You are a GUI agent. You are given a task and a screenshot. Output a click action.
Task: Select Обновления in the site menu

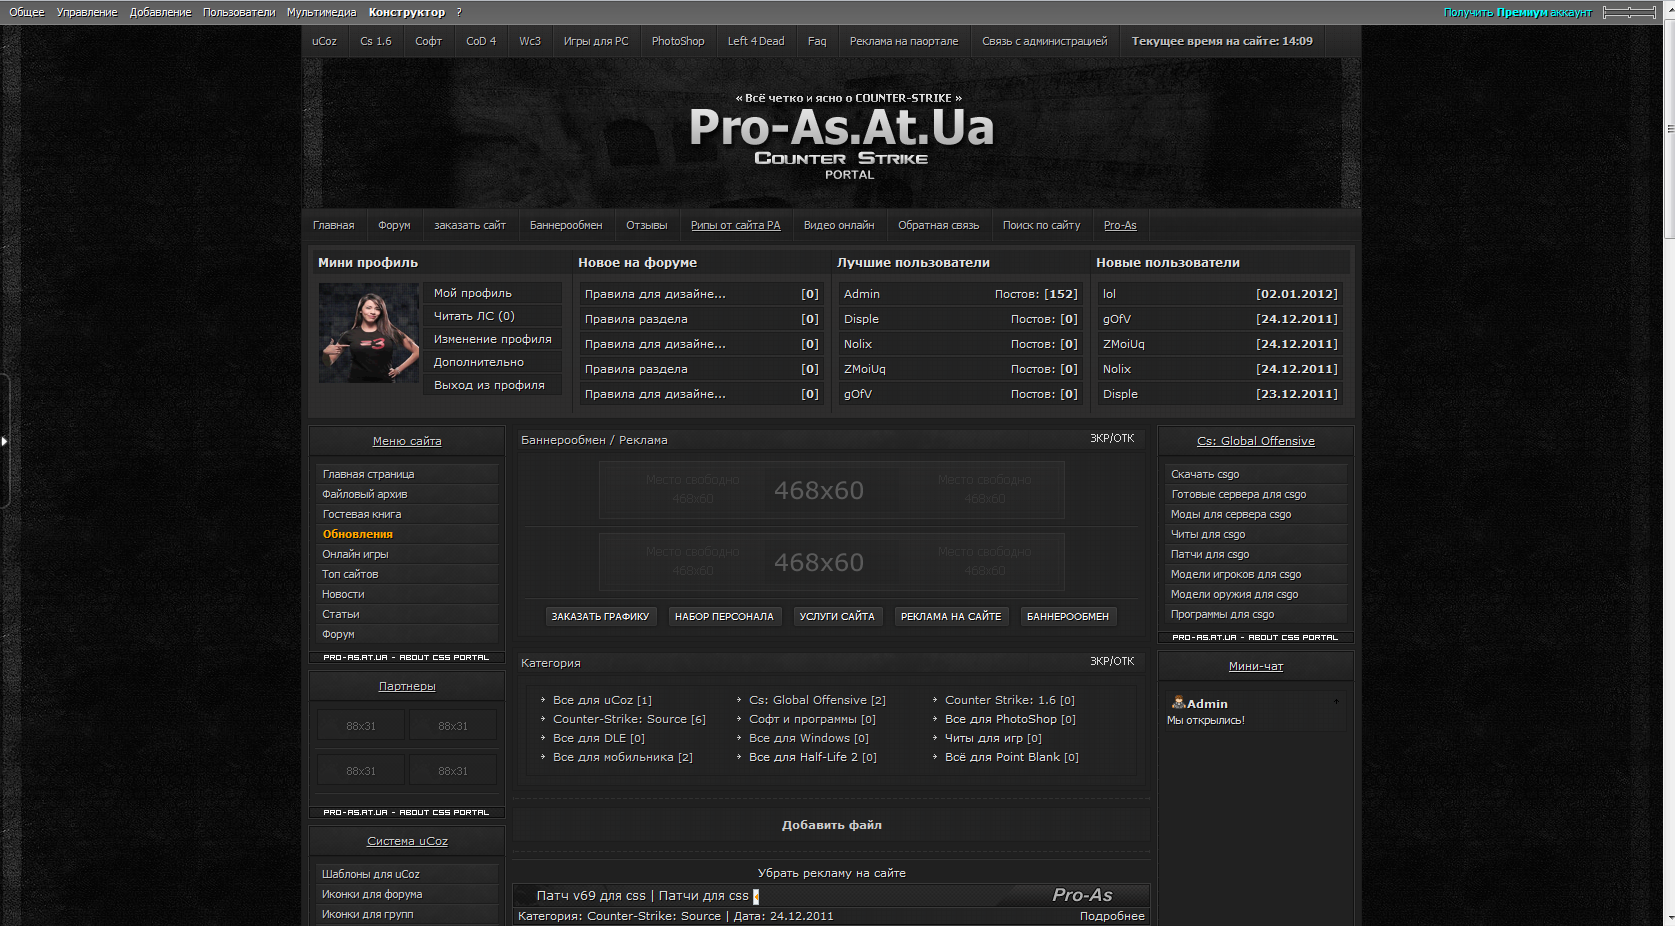pyautogui.click(x=357, y=534)
